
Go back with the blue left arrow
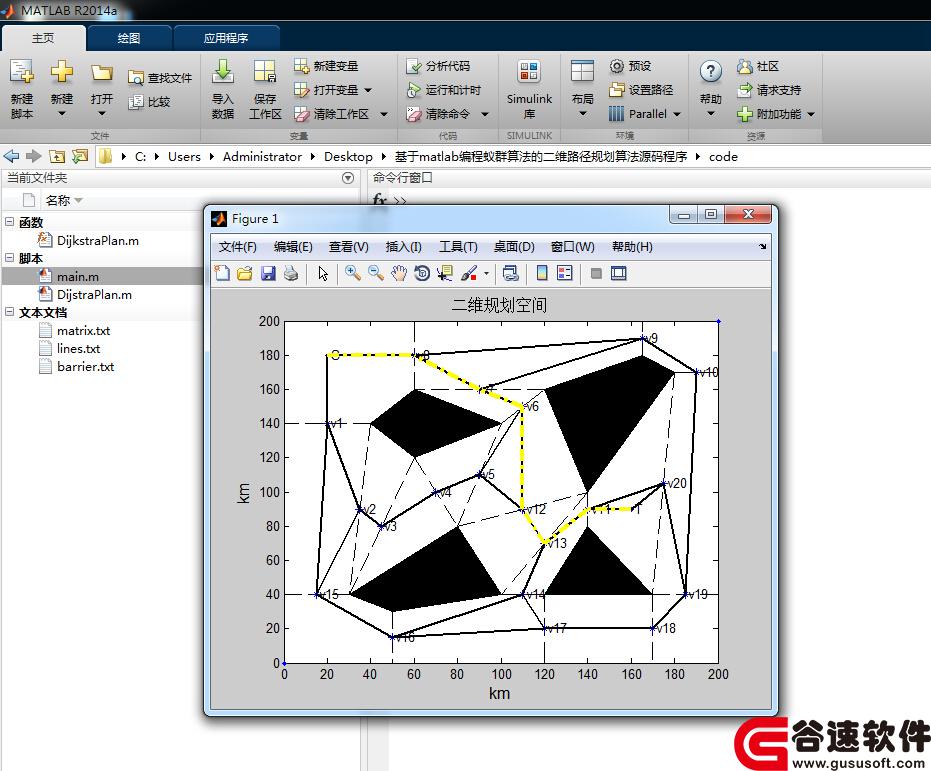pyautogui.click(x=11, y=156)
